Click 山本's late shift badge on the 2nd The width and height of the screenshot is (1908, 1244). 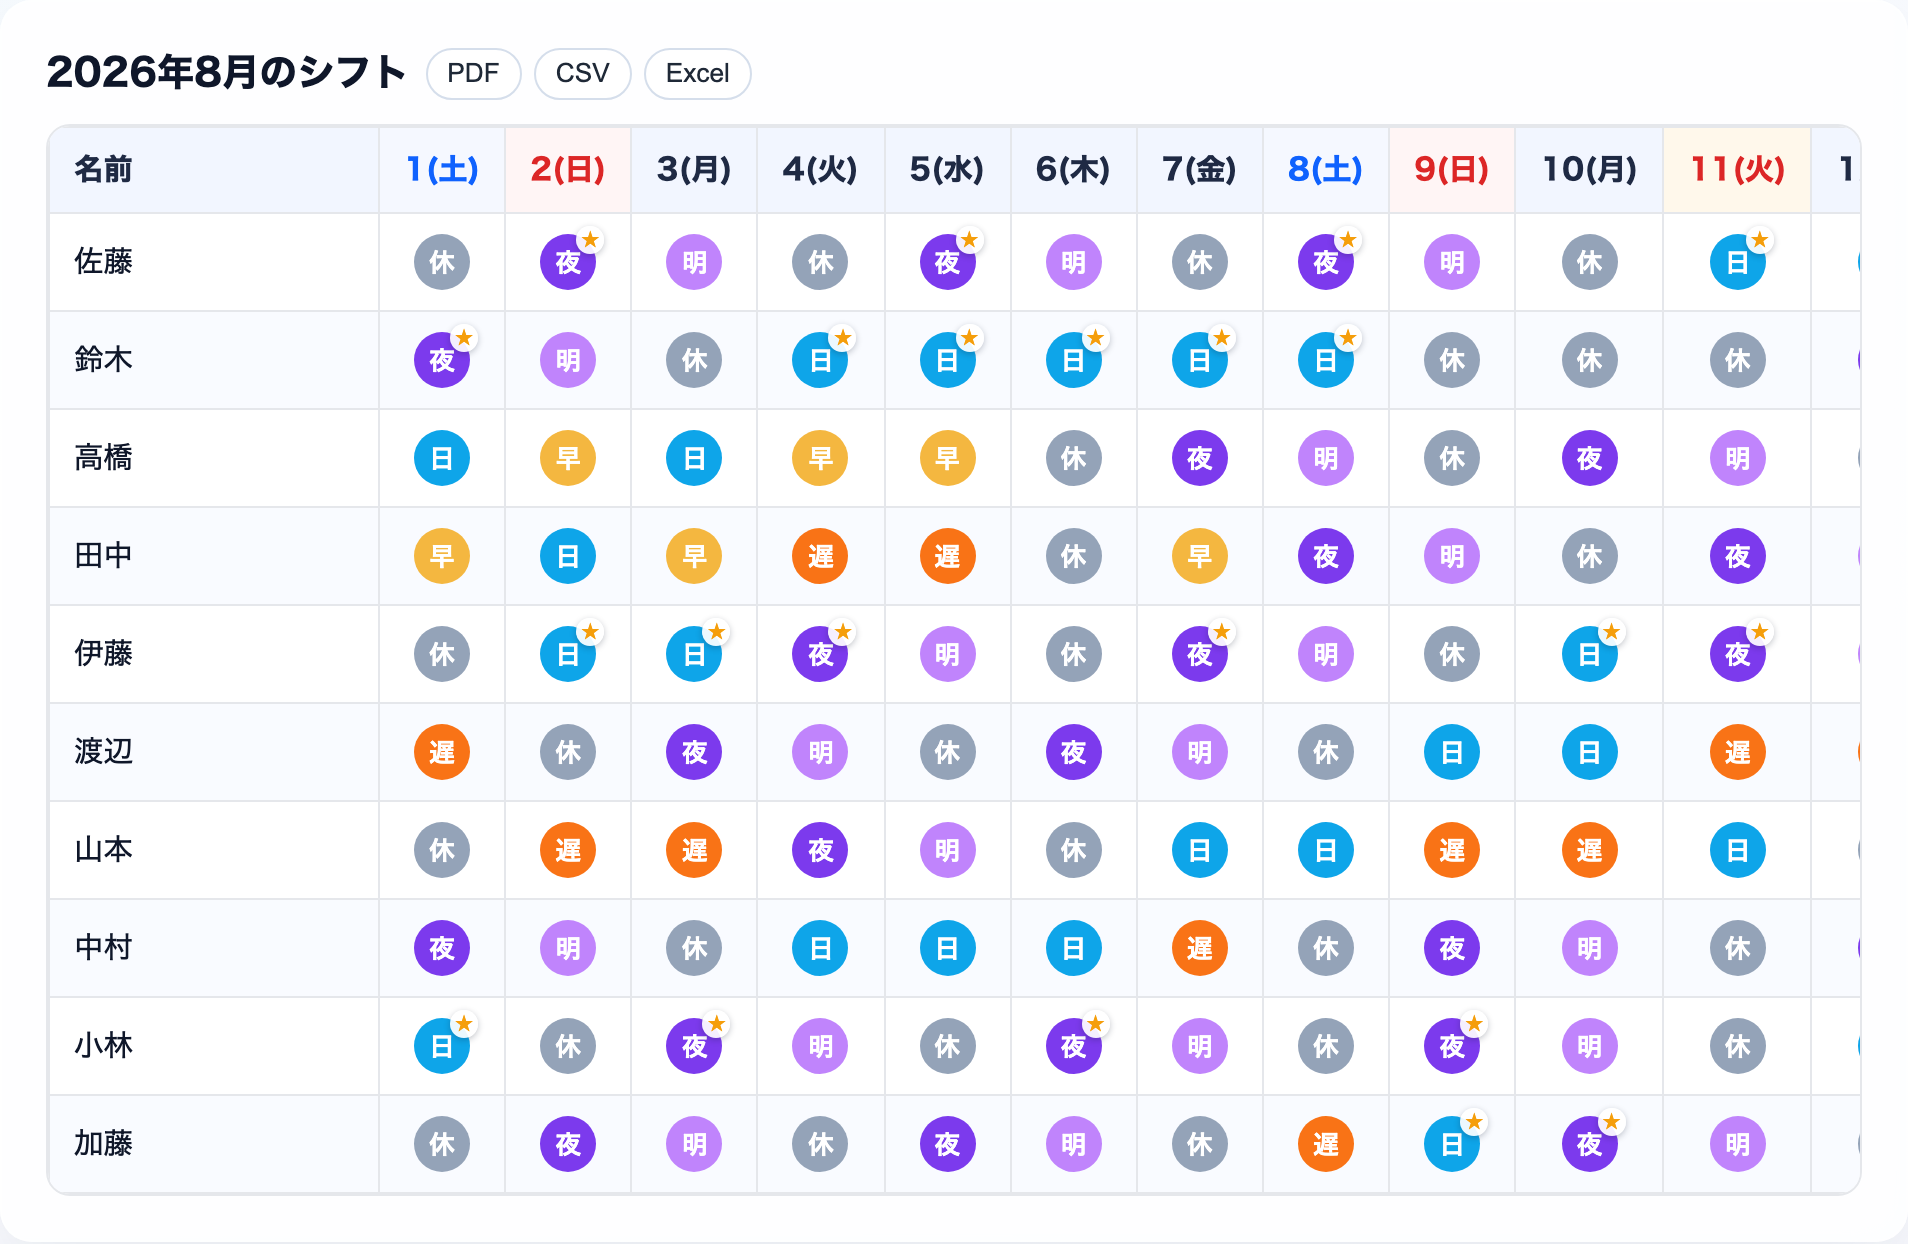568,850
